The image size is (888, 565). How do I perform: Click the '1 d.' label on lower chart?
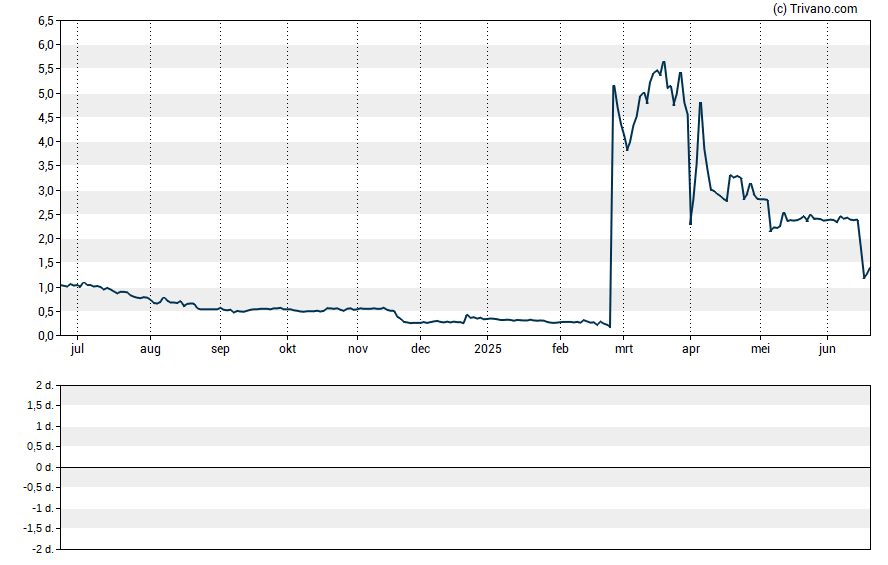click(45, 426)
